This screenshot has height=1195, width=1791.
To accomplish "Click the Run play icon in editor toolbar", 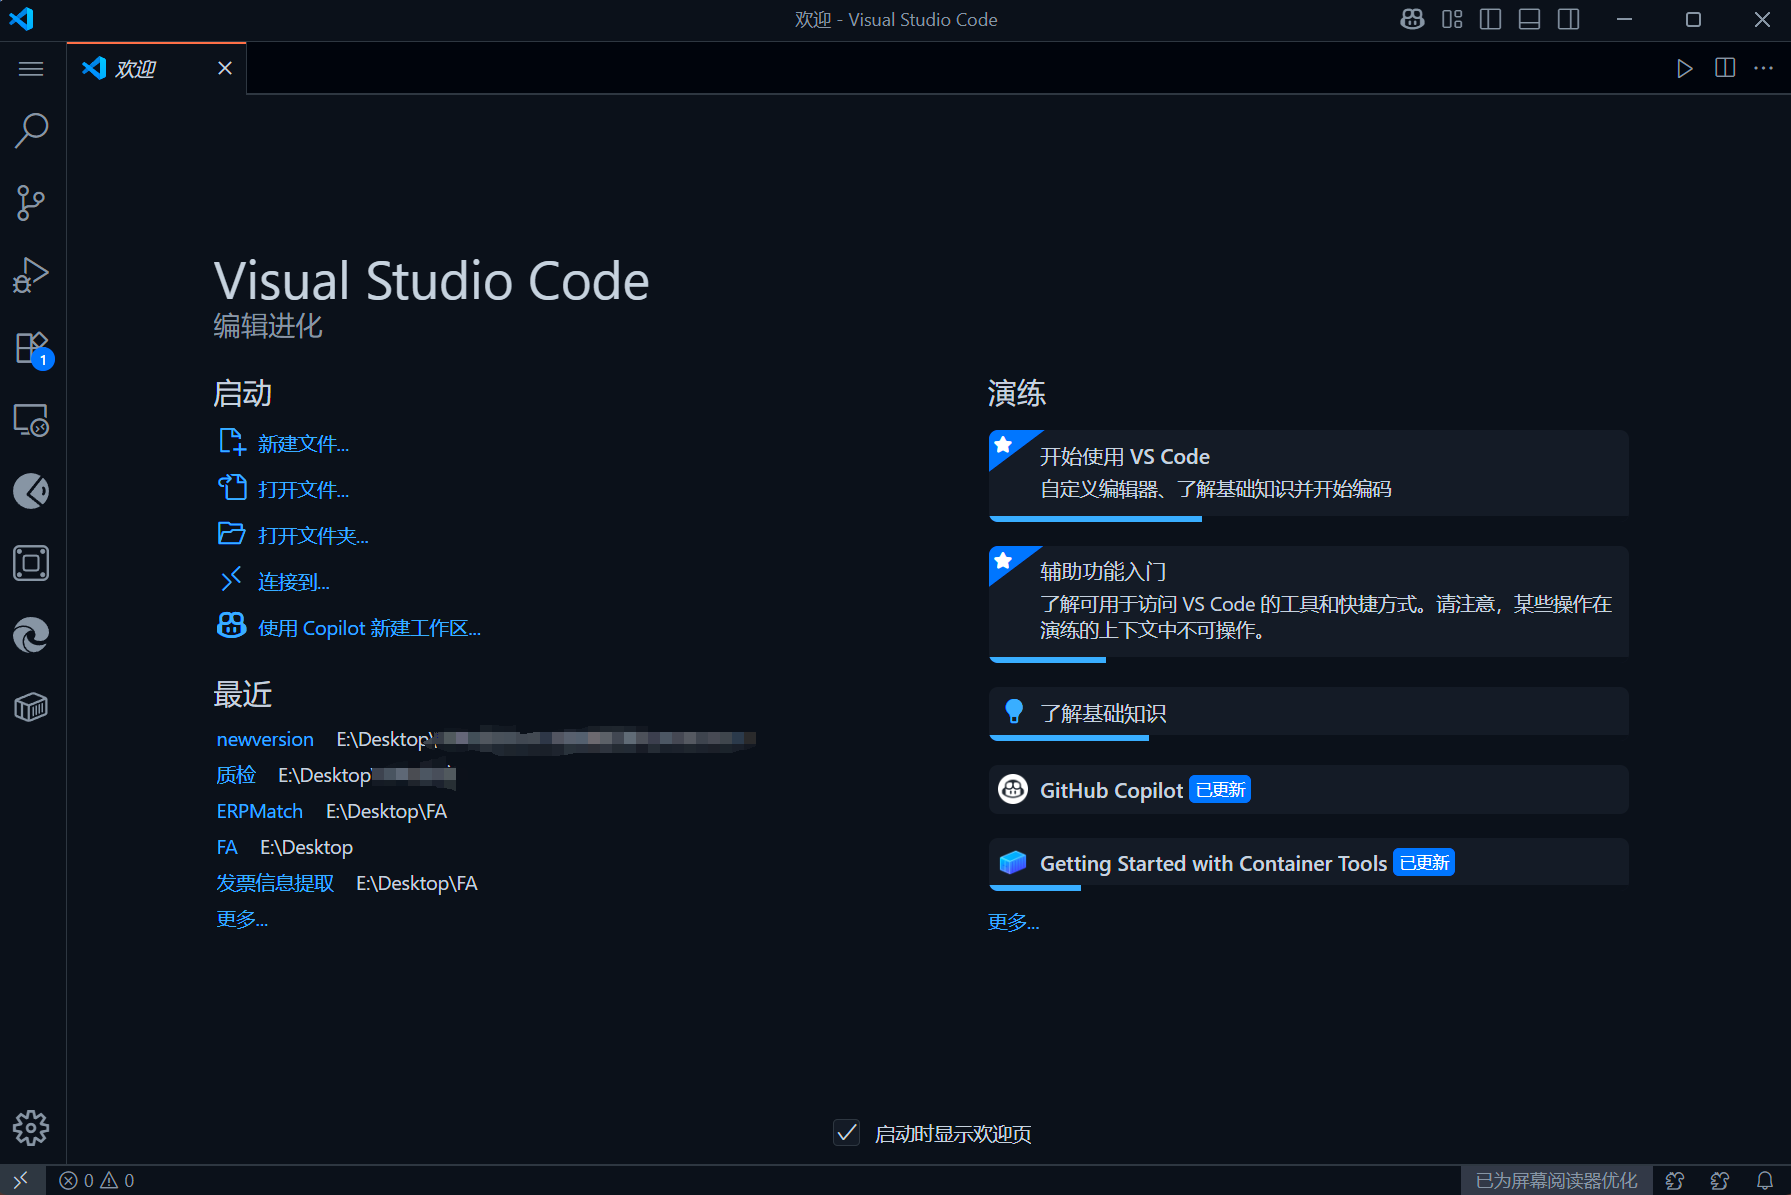I will pyautogui.click(x=1685, y=68).
